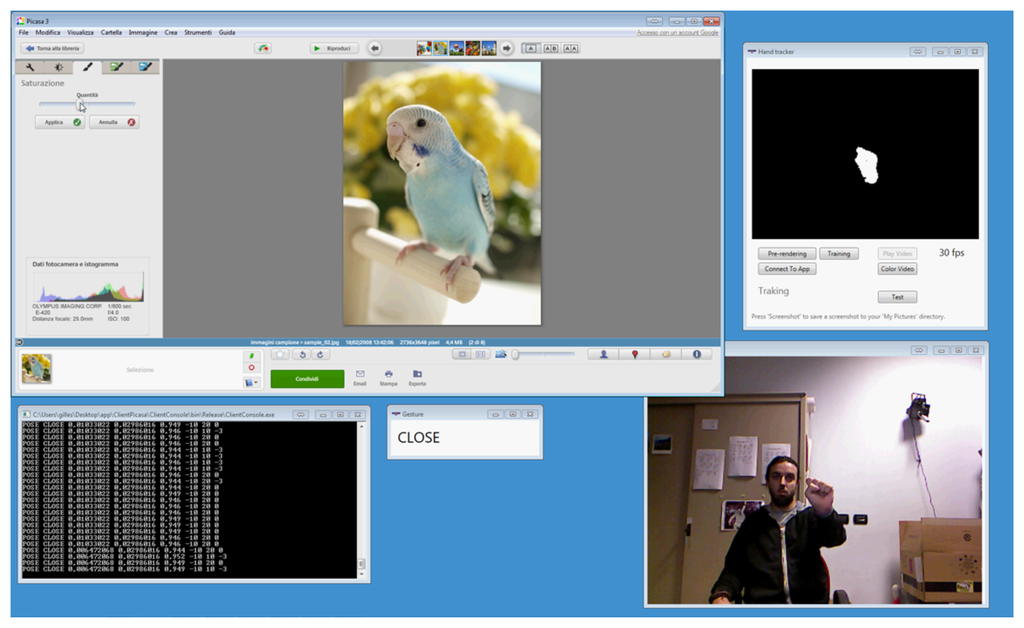Open the wrench basic fixes tab

[30, 67]
